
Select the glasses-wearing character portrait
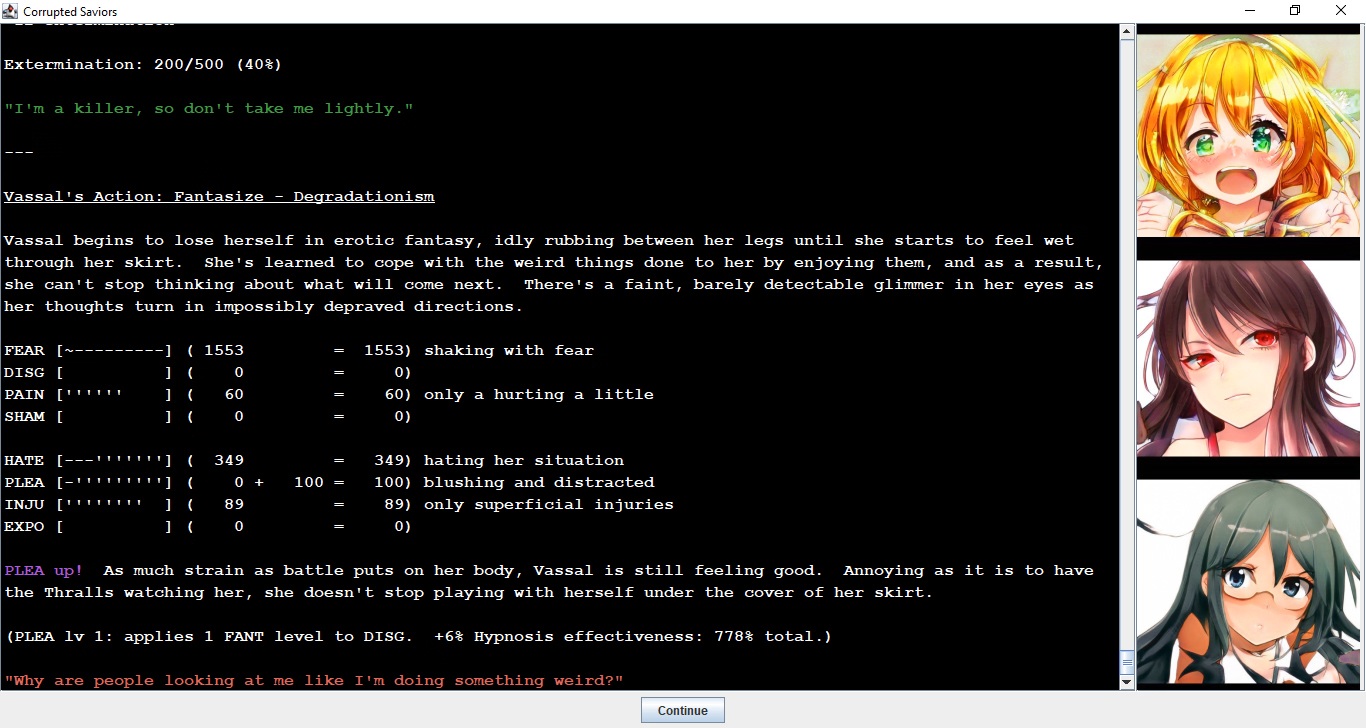tap(1248, 583)
